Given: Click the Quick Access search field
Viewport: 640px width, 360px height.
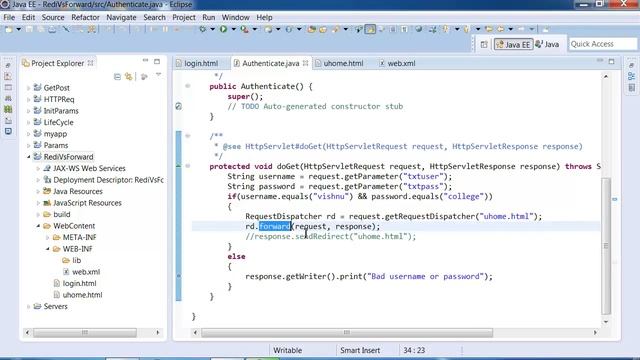Looking at the screenshot, I should coord(602,44).
